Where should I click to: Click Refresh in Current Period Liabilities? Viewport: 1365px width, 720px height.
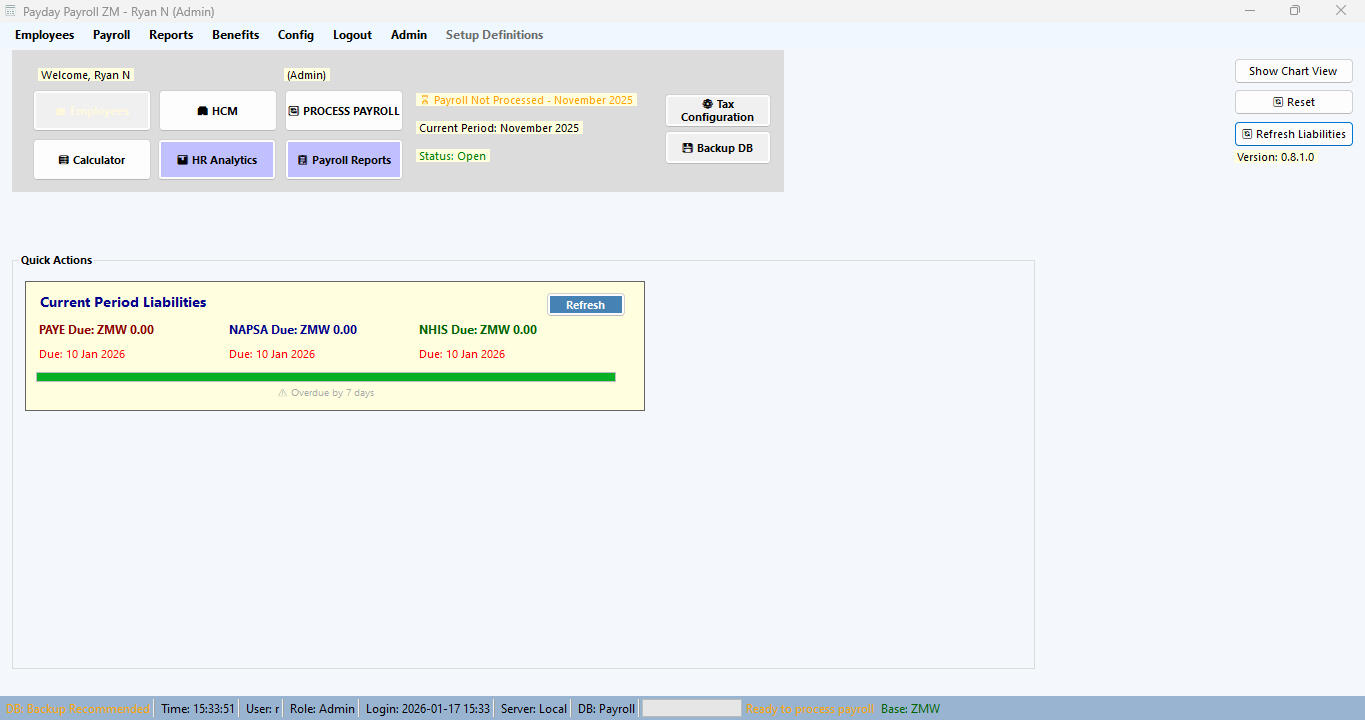585,305
